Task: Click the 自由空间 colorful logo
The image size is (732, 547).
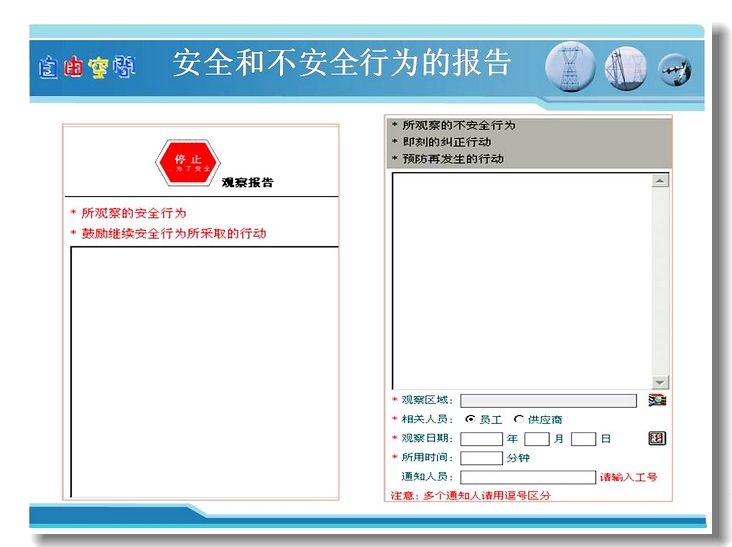Action: 87,67
